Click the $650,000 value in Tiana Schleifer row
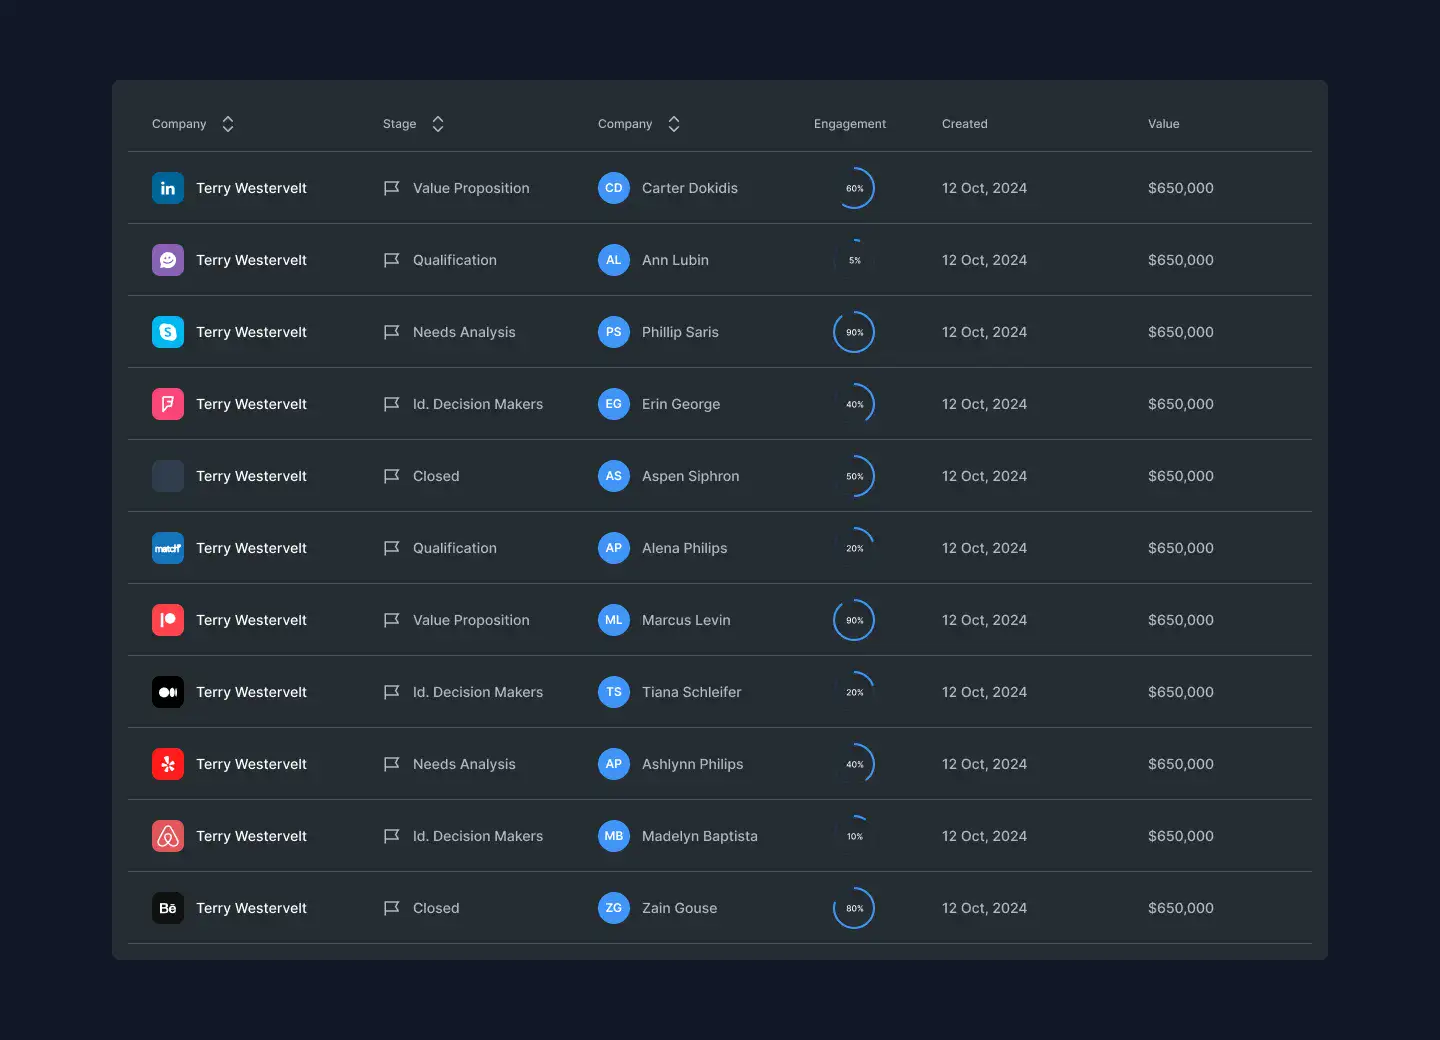 coord(1181,692)
